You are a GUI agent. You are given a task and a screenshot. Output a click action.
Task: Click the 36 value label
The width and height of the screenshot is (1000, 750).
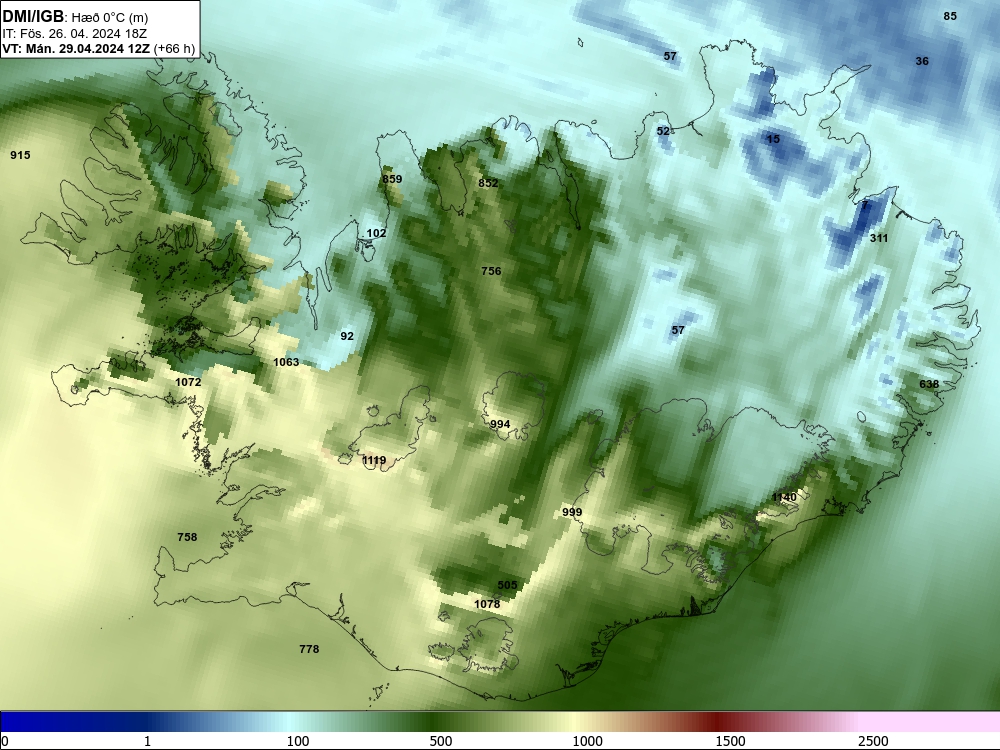pos(922,61)
